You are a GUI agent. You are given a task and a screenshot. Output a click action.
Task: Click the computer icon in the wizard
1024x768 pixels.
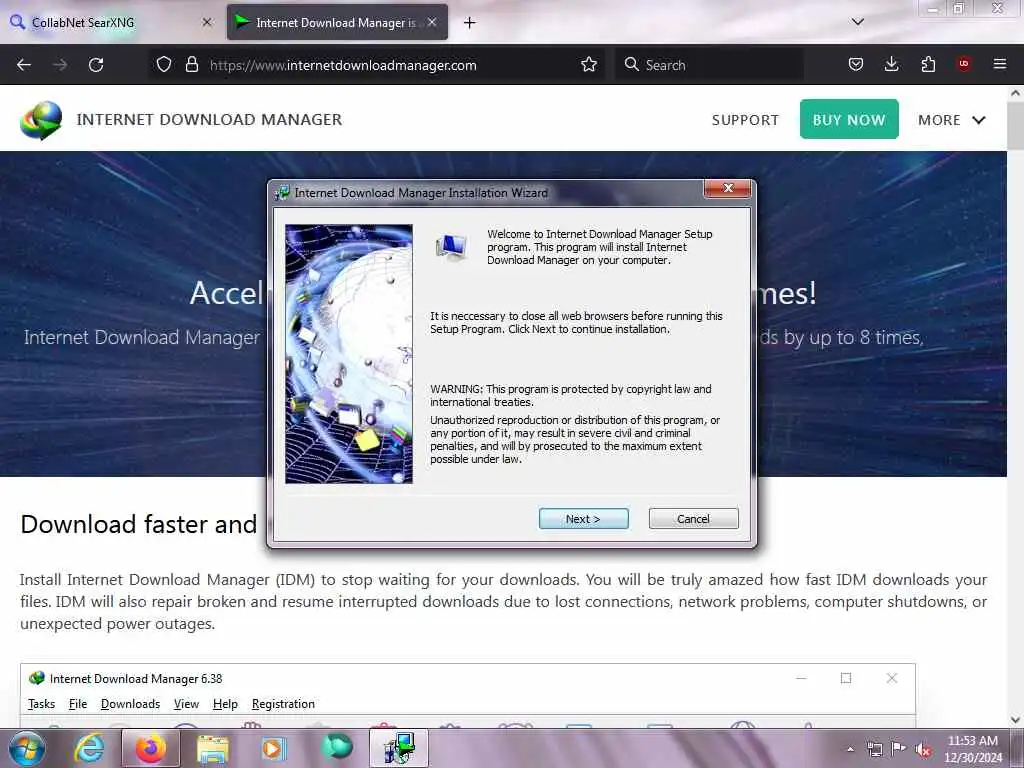[x=451, y=248]
